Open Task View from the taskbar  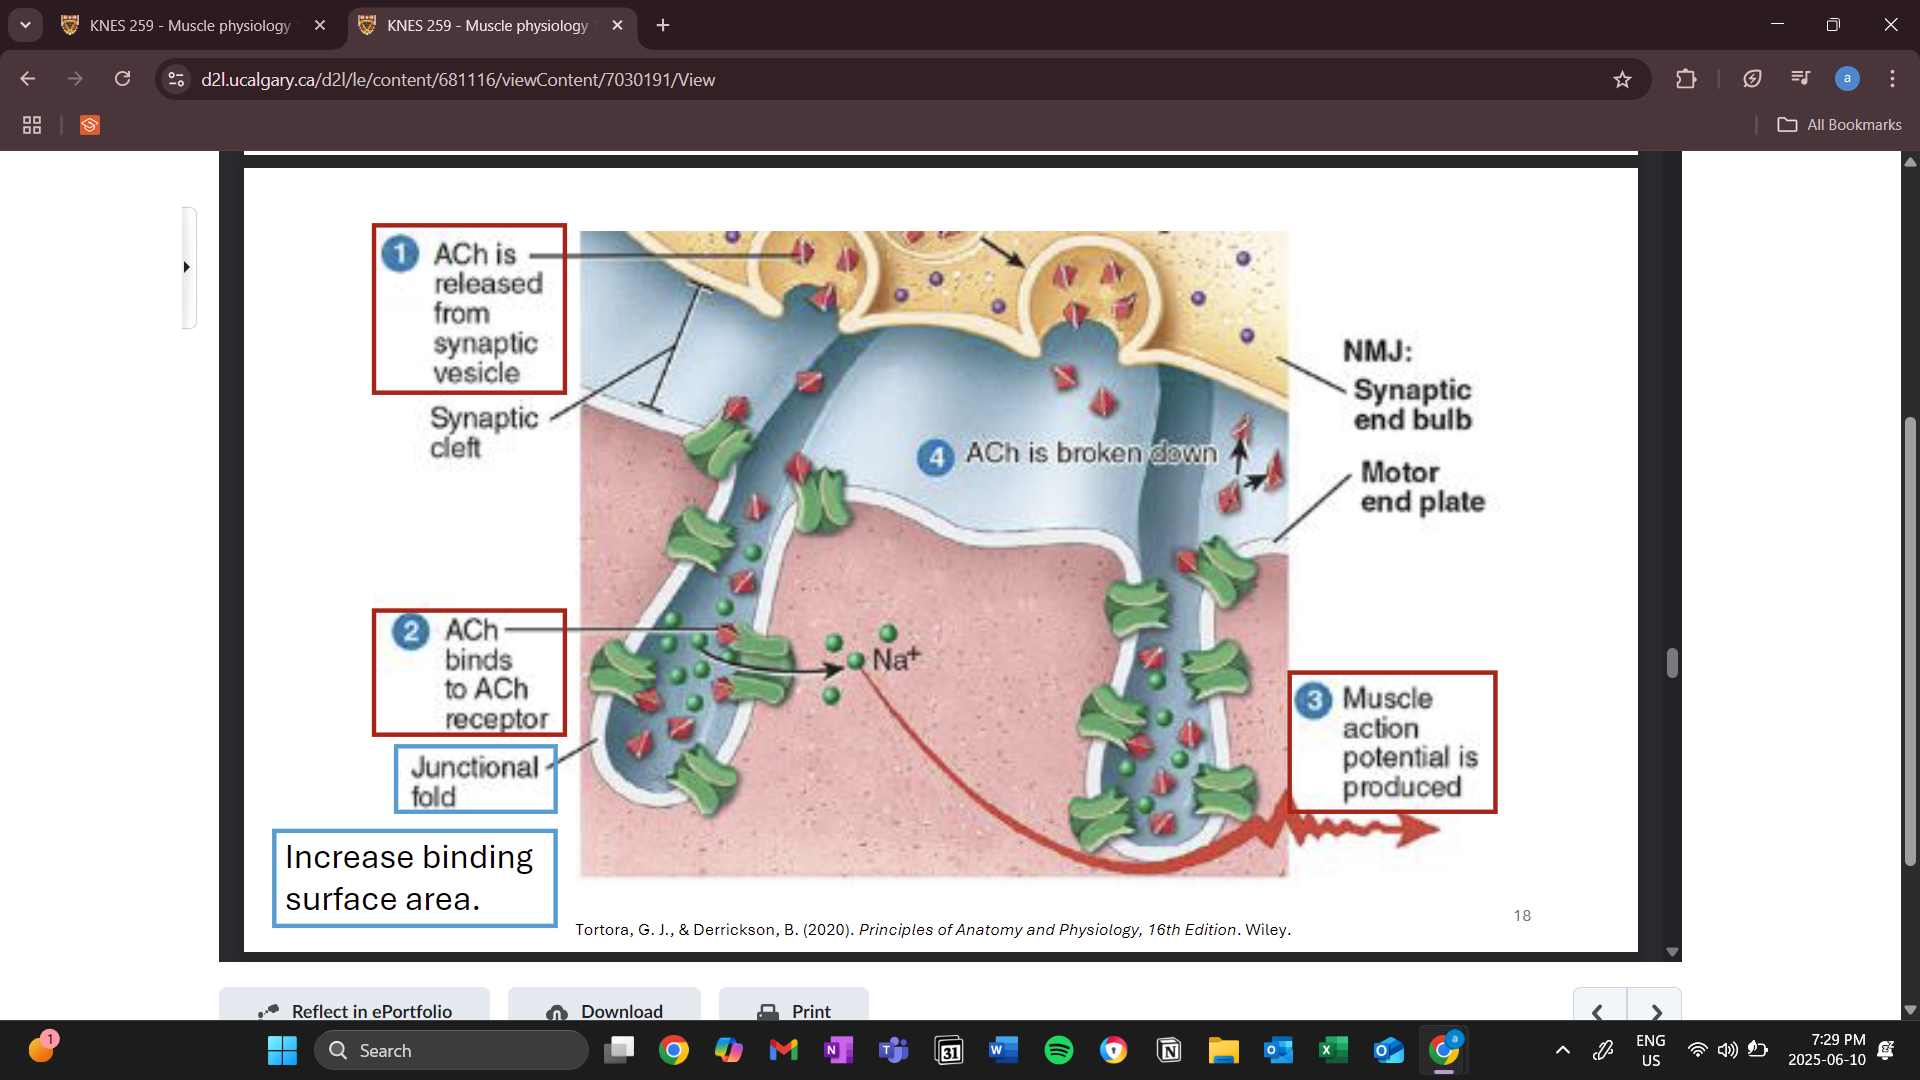[x=619, y=1050]
